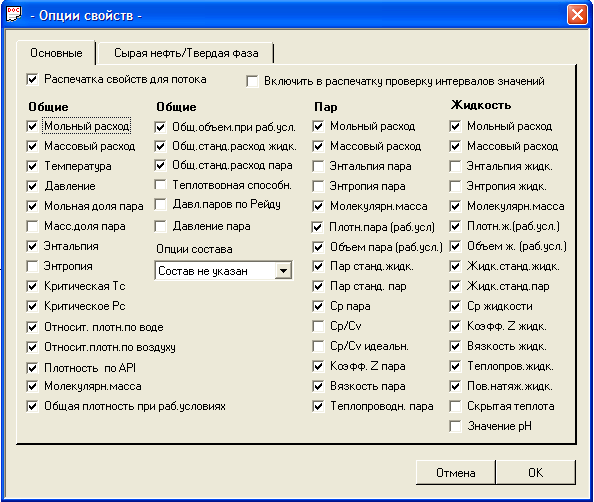Click the Отмена button

(x=456, y=472)
